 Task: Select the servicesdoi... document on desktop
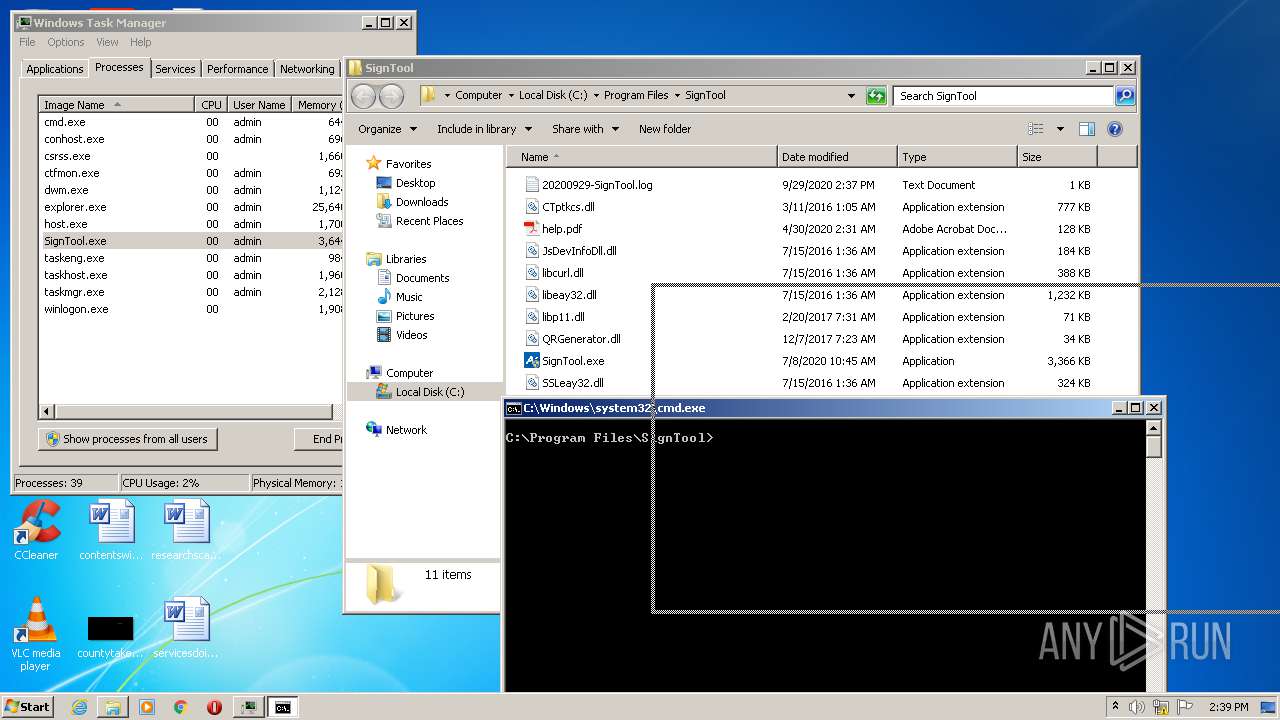[186, 628]
